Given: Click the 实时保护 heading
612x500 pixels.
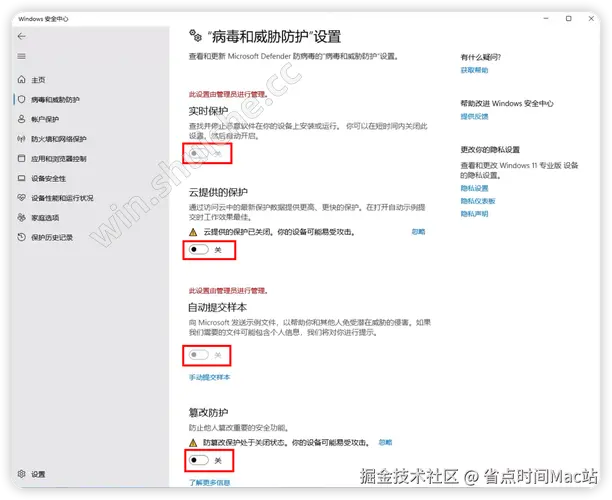Looking at the screenshot, I should tap(208, 111).
